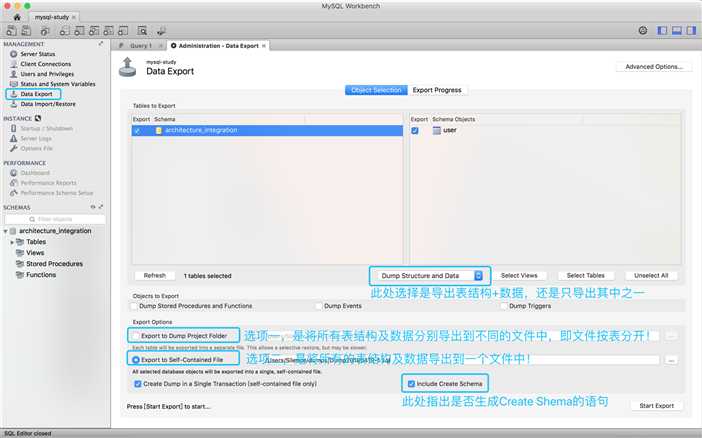Browse for dump project folder path
The image size is (702, 438).
click(671, 336)
